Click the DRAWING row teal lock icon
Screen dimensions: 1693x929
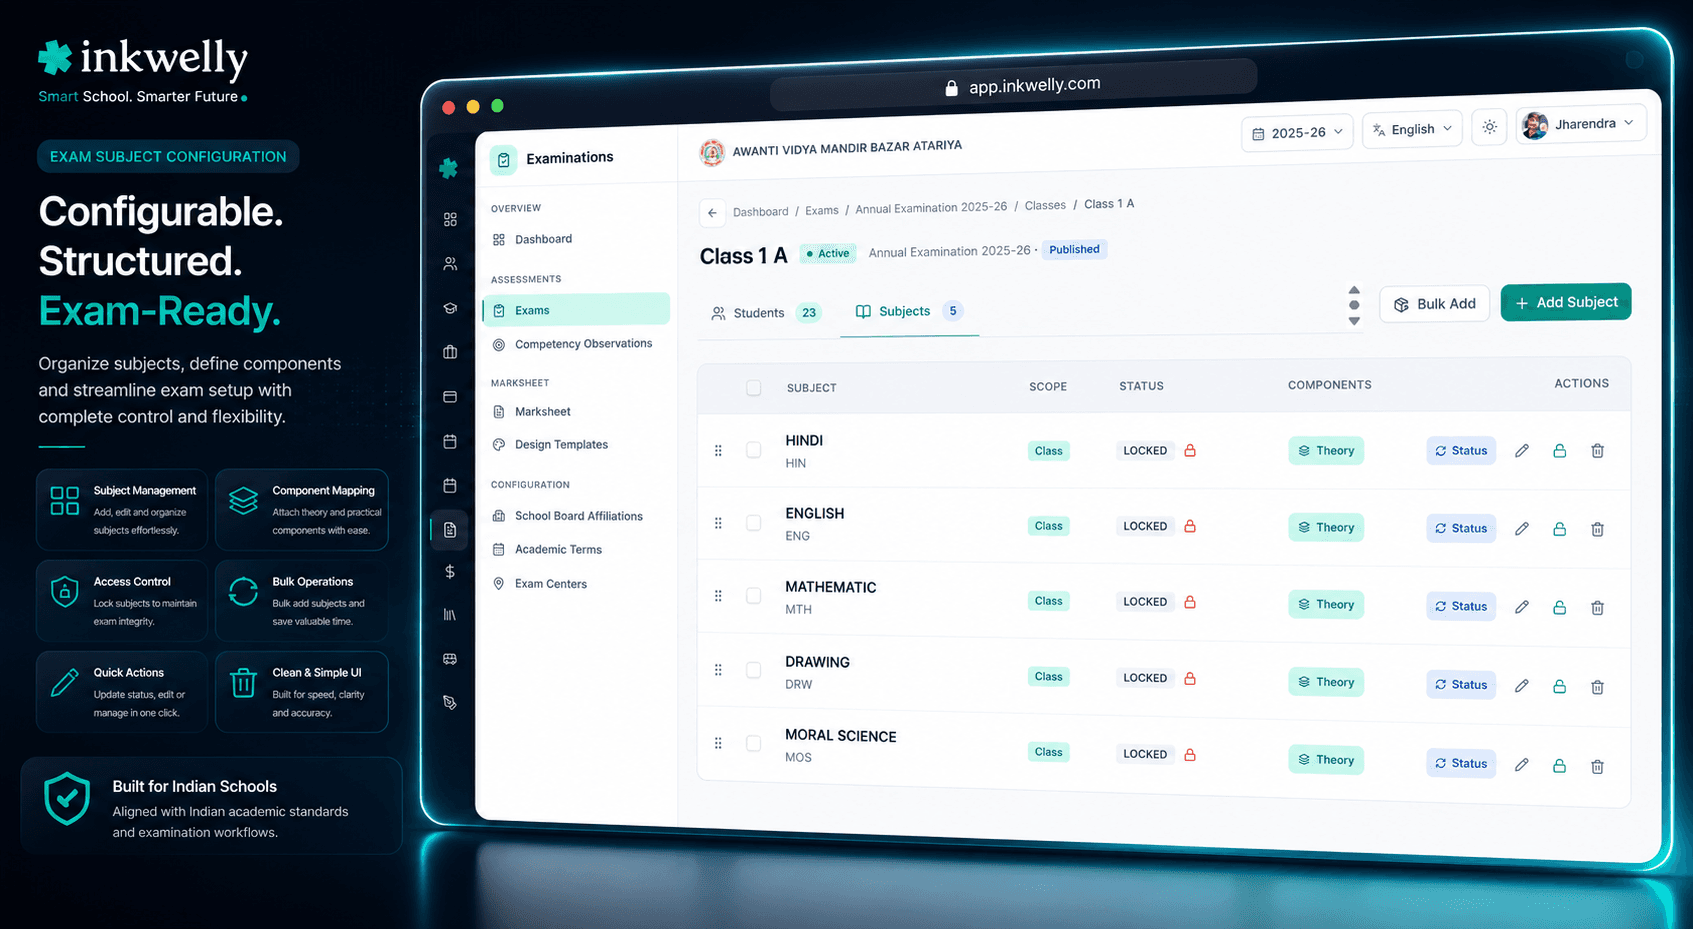pos(1559,686)
